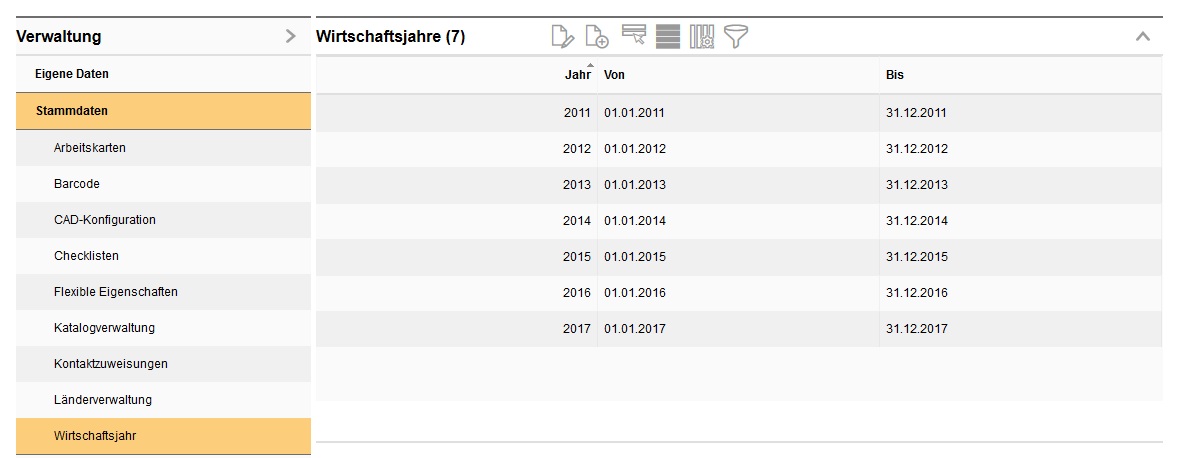The image size is (1180, 458).
Task: Select the 2014 row
Action: (x=738, y=221)
